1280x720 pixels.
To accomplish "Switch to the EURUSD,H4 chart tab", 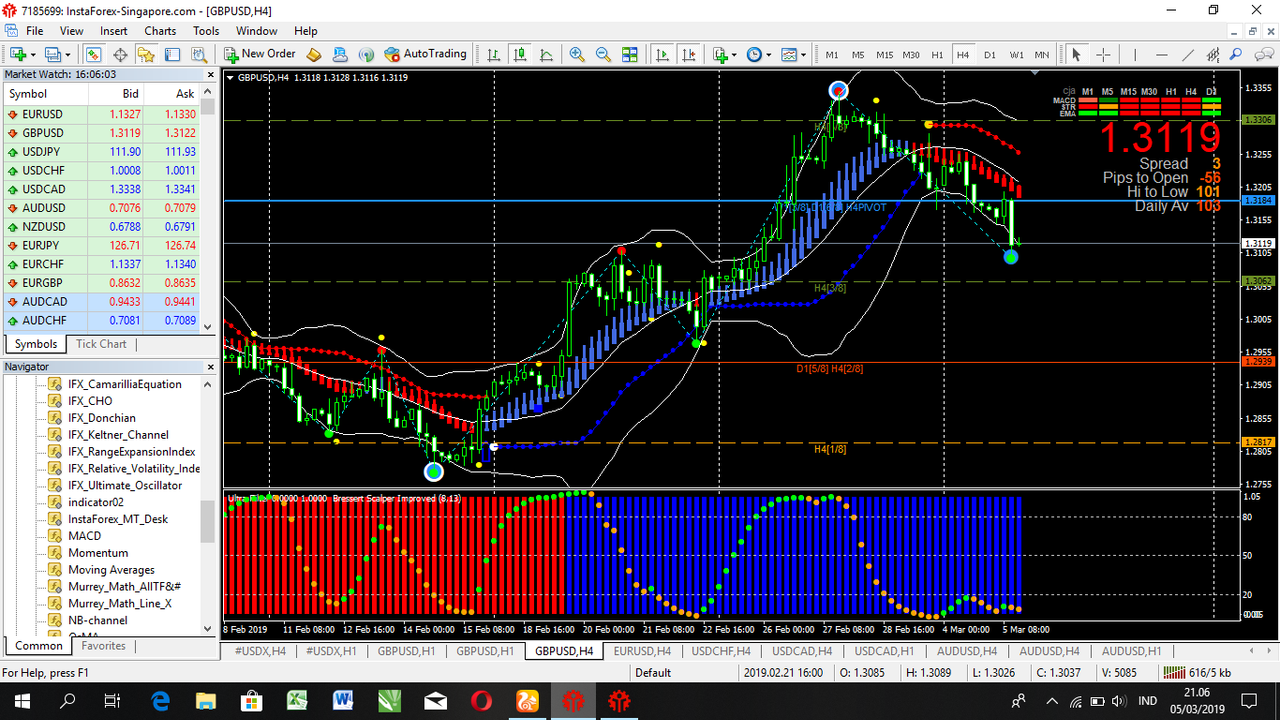I will [641, 651].
